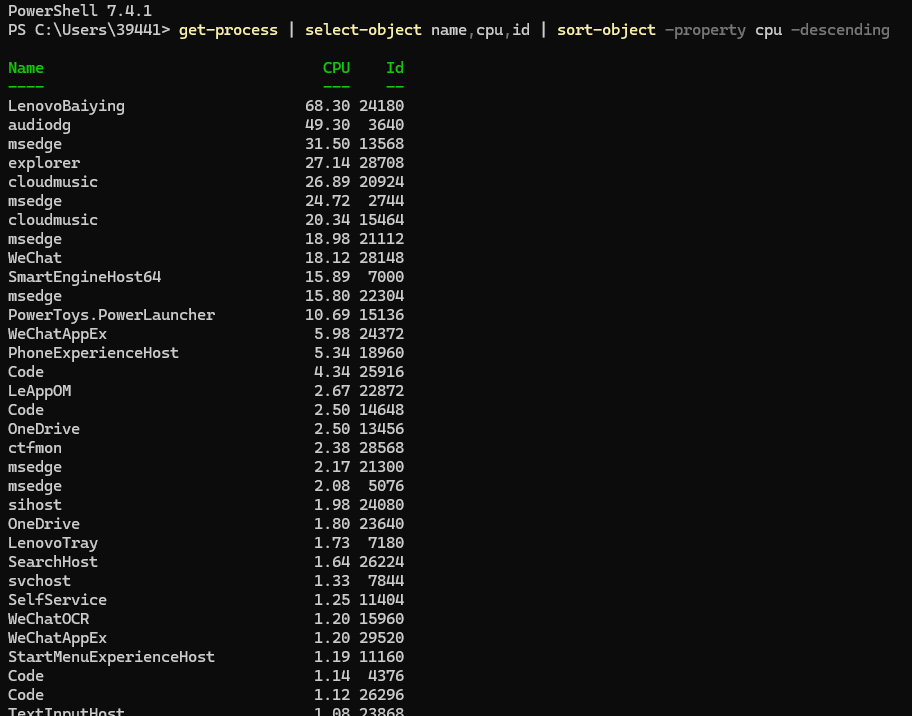Click process Id "28708"
912x716 pixels.
pos(382,163)
